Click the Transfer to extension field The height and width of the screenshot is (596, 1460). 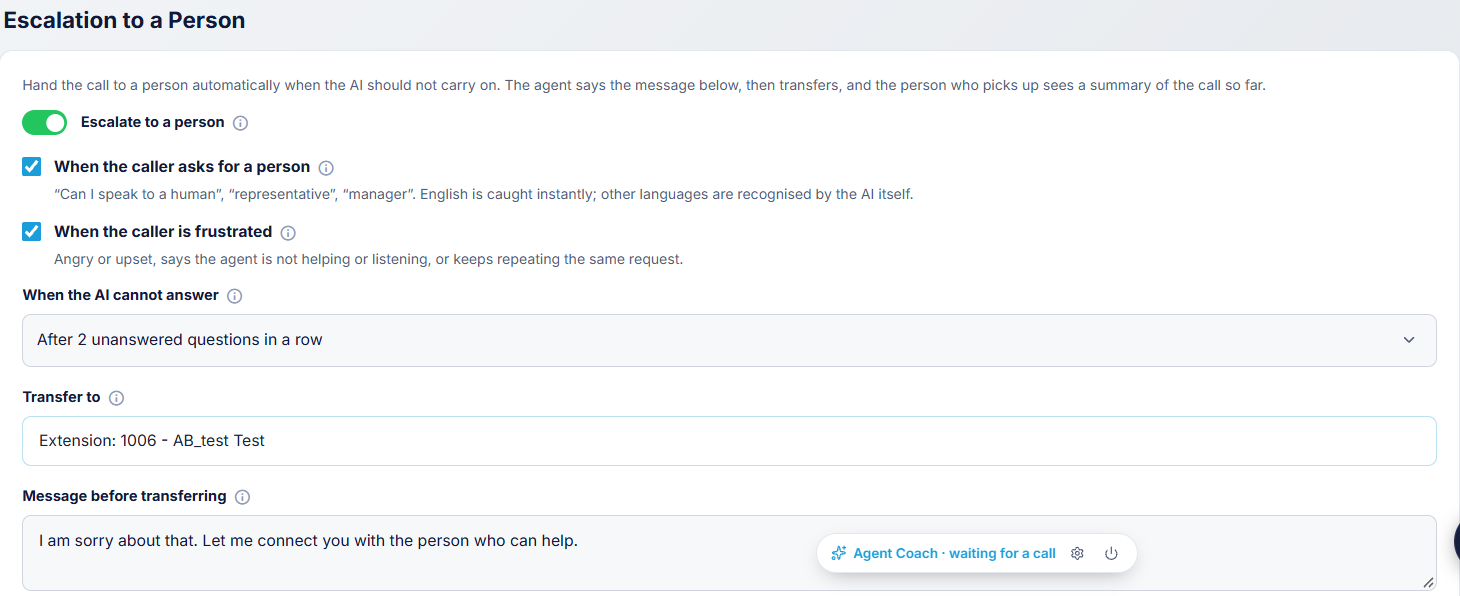(729, 441)
